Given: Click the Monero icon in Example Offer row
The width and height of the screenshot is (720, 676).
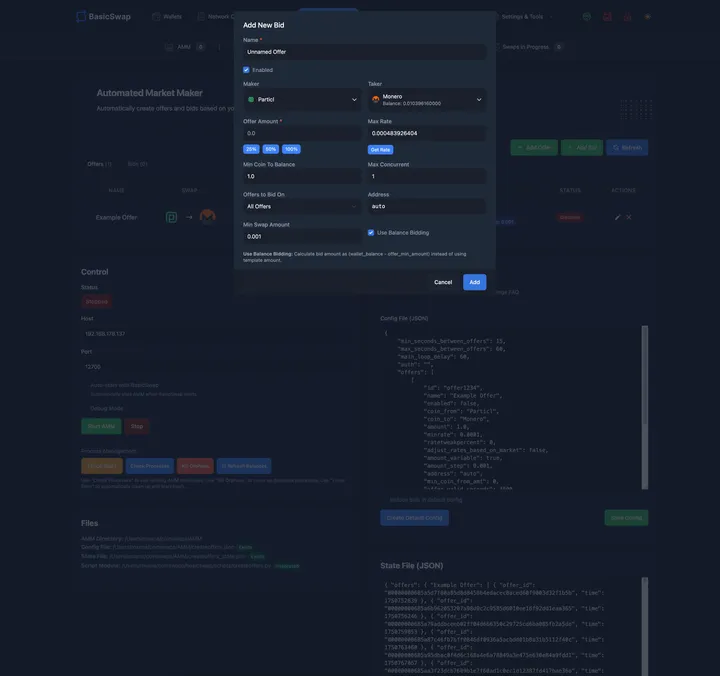Looking at the screenshot, I should tap(208, 217).
